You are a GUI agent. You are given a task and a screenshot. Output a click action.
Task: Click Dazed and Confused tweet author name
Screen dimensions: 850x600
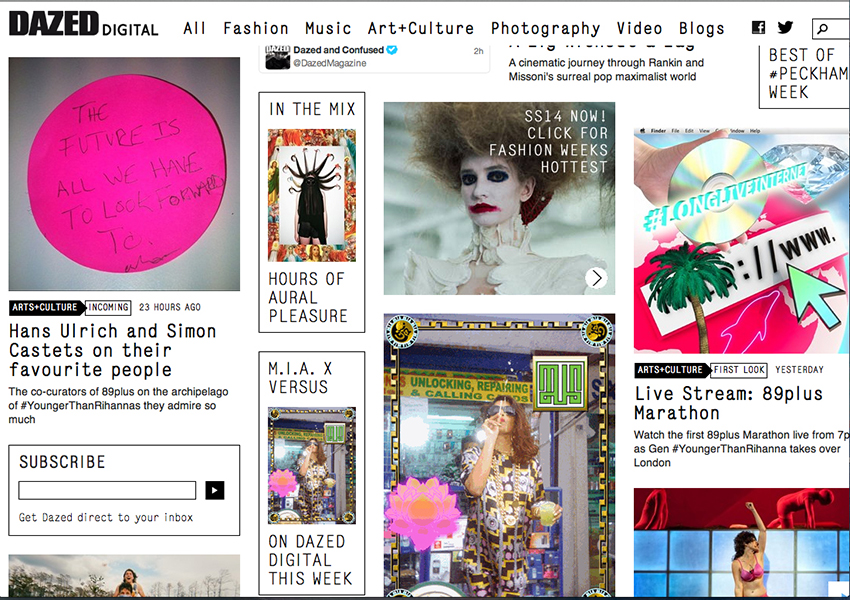[x=339, y=50]
